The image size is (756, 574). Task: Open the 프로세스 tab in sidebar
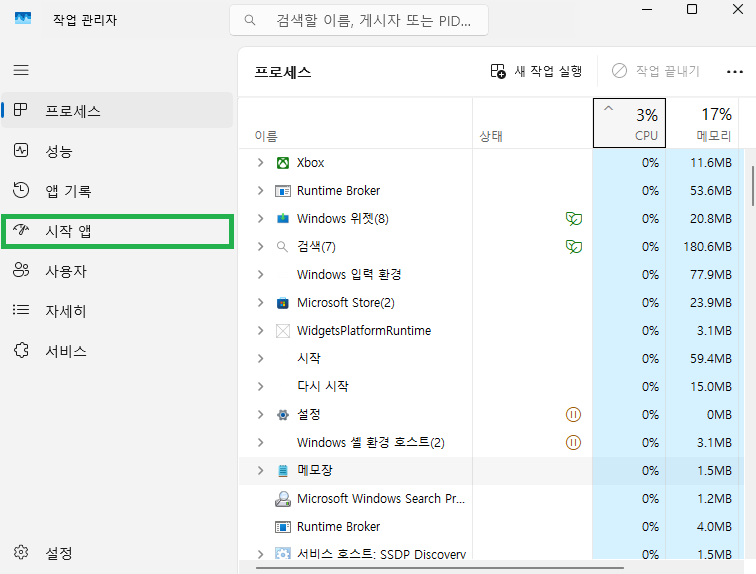tap(117, 110)
